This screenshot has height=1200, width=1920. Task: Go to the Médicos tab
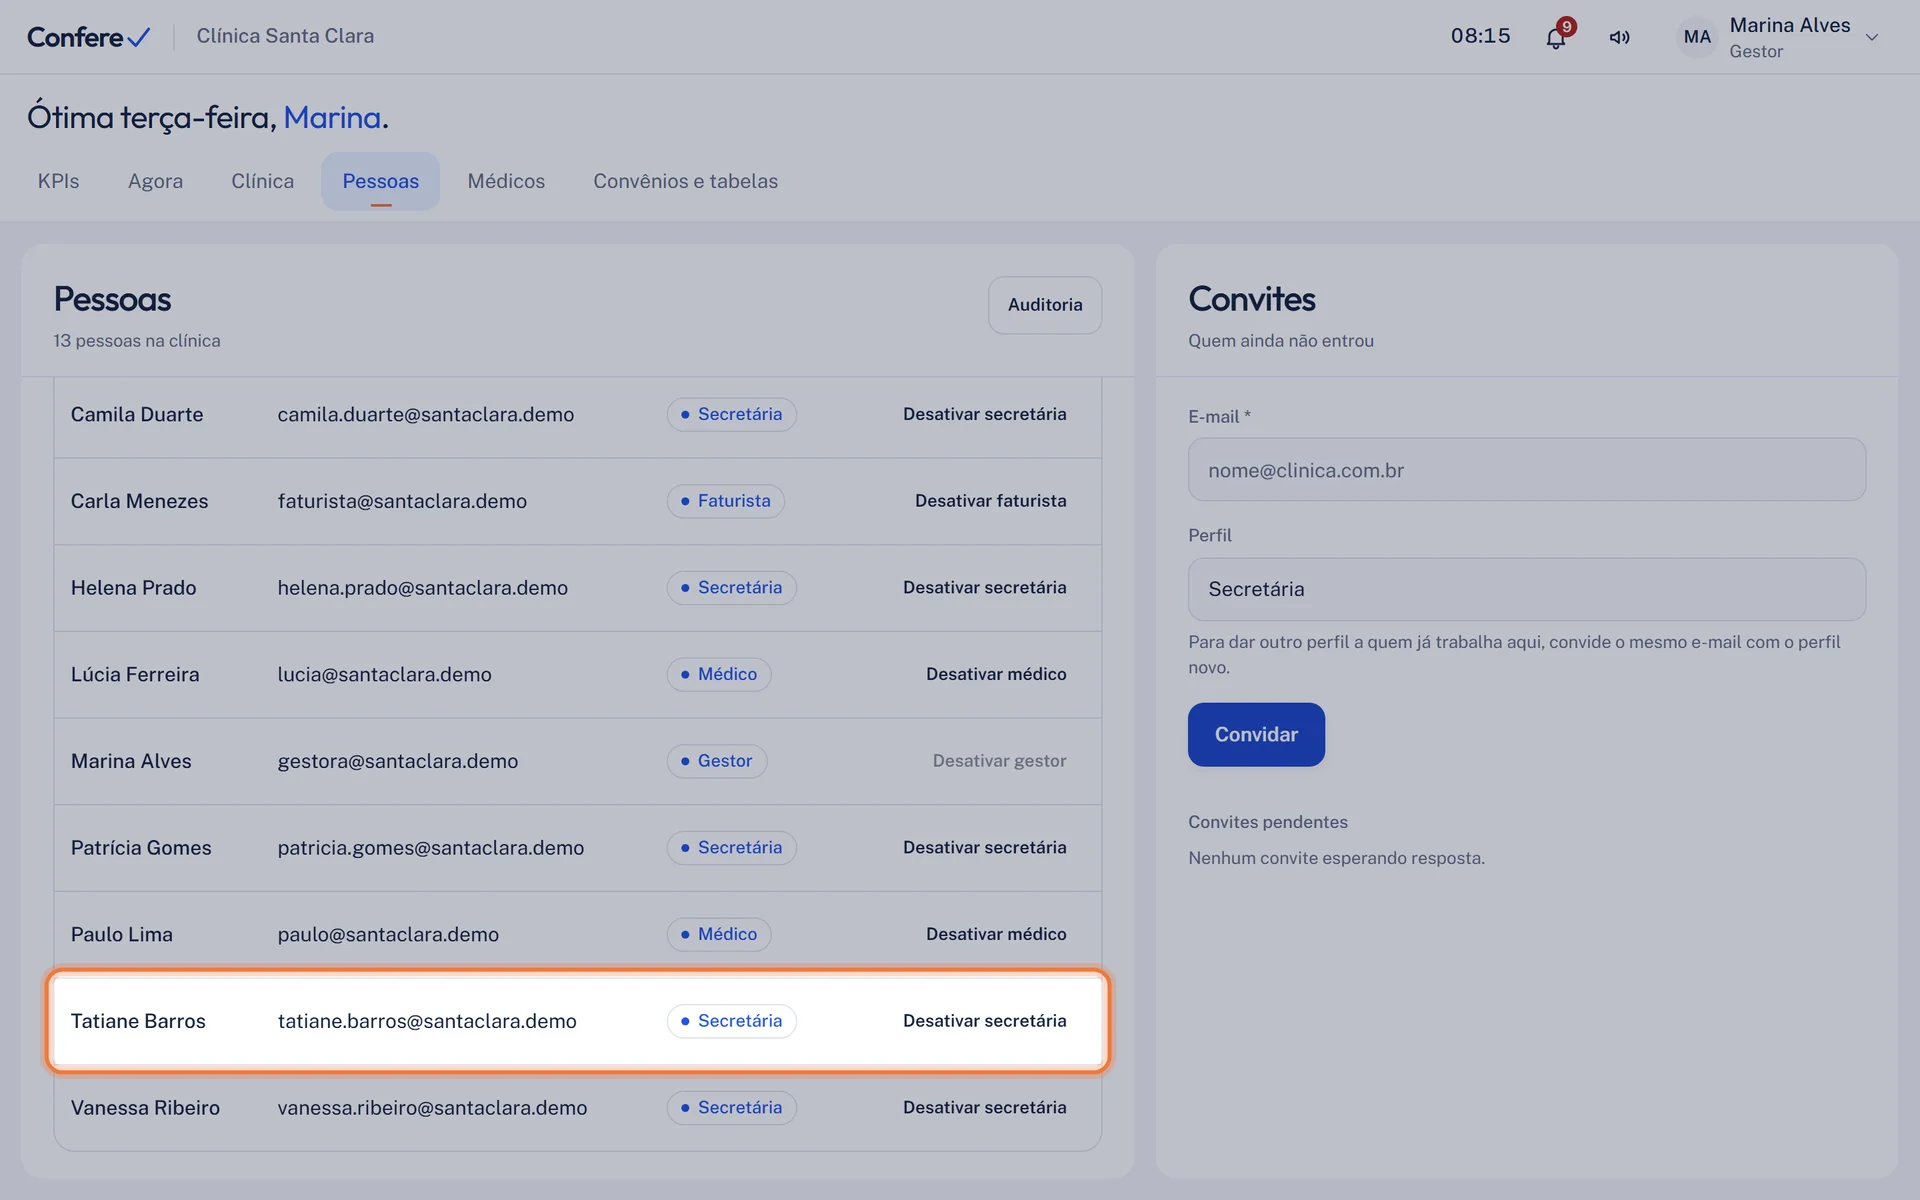506,181
